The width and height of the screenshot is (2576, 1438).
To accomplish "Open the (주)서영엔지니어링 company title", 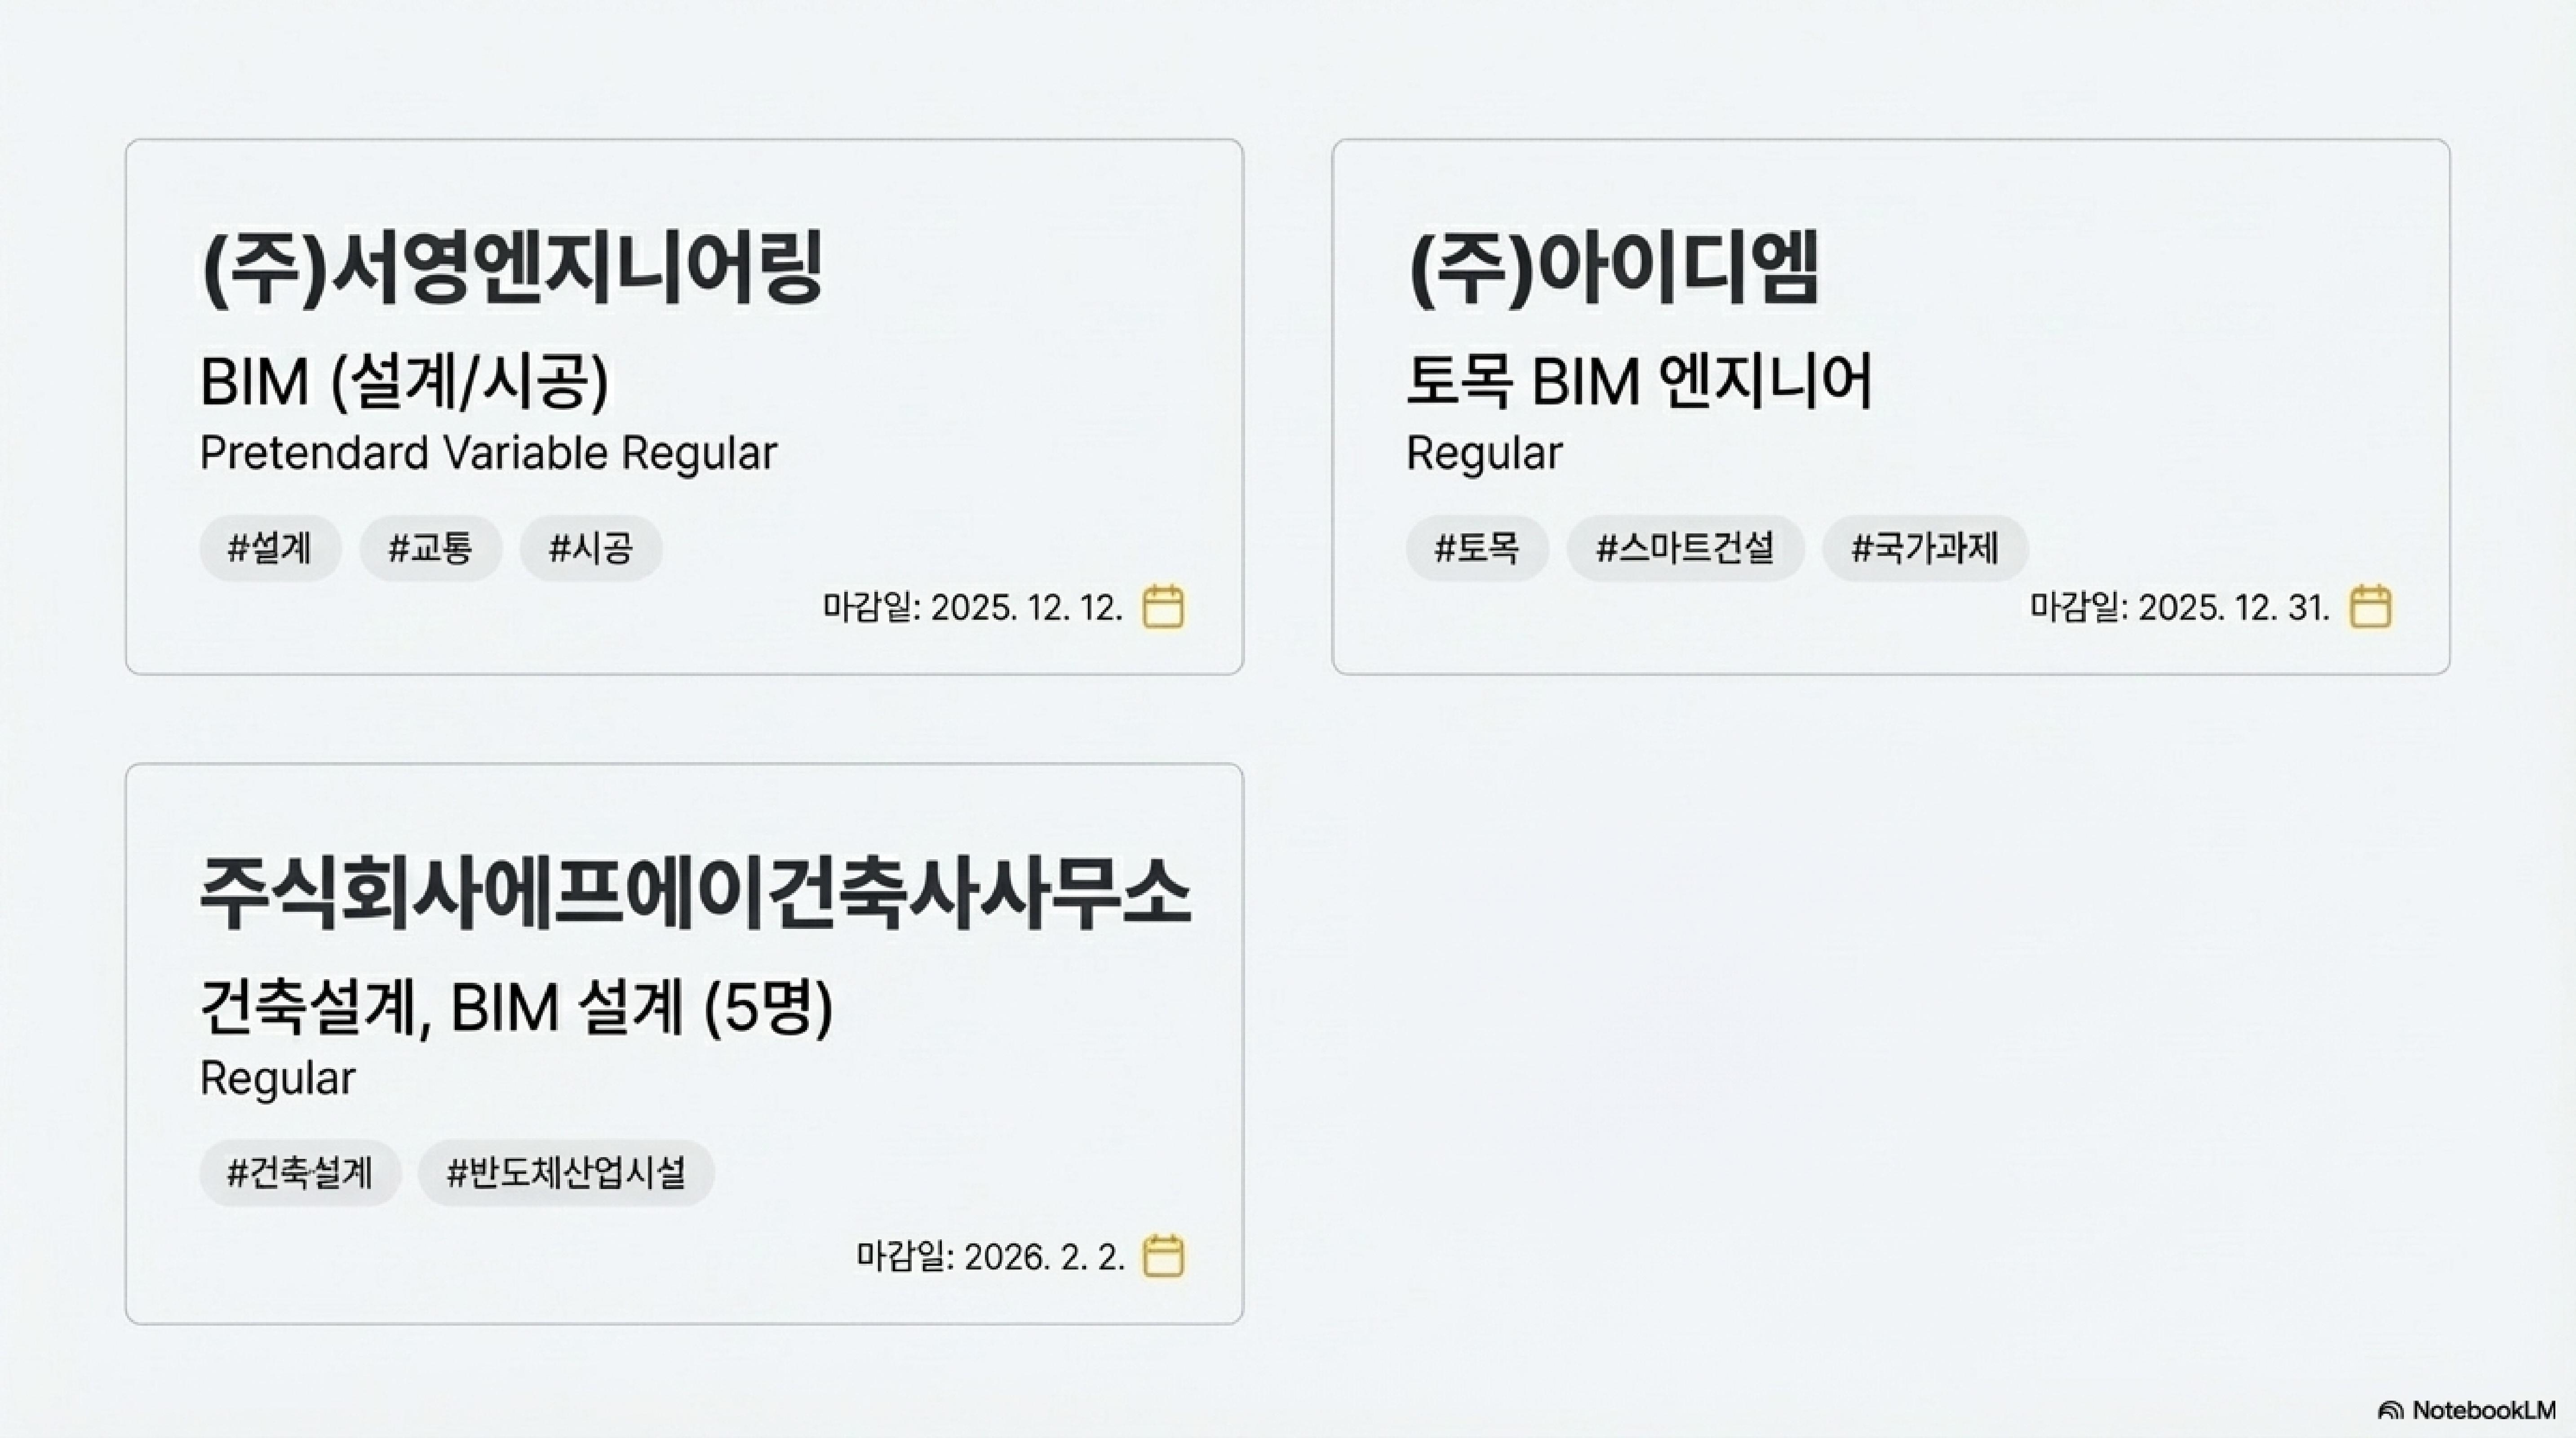I will [x=511, y=267].
